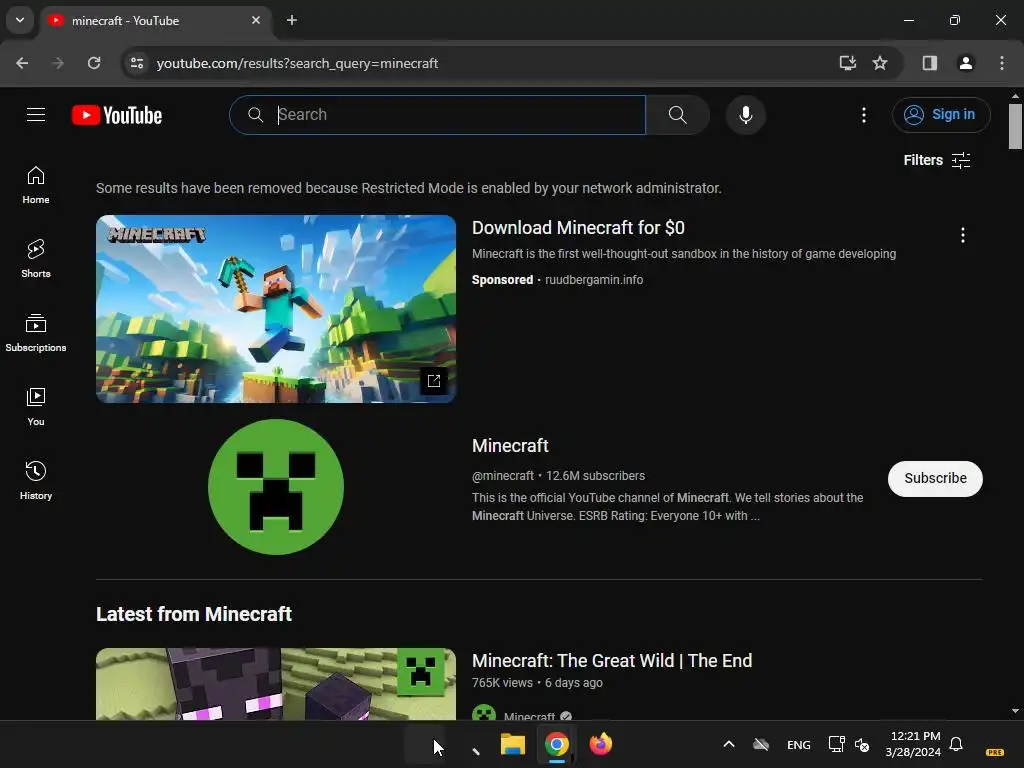Open the Chrome profile icon
The width and height of the screenshot is (1024, 768).
pyautogui.click(x=966, y=63)
